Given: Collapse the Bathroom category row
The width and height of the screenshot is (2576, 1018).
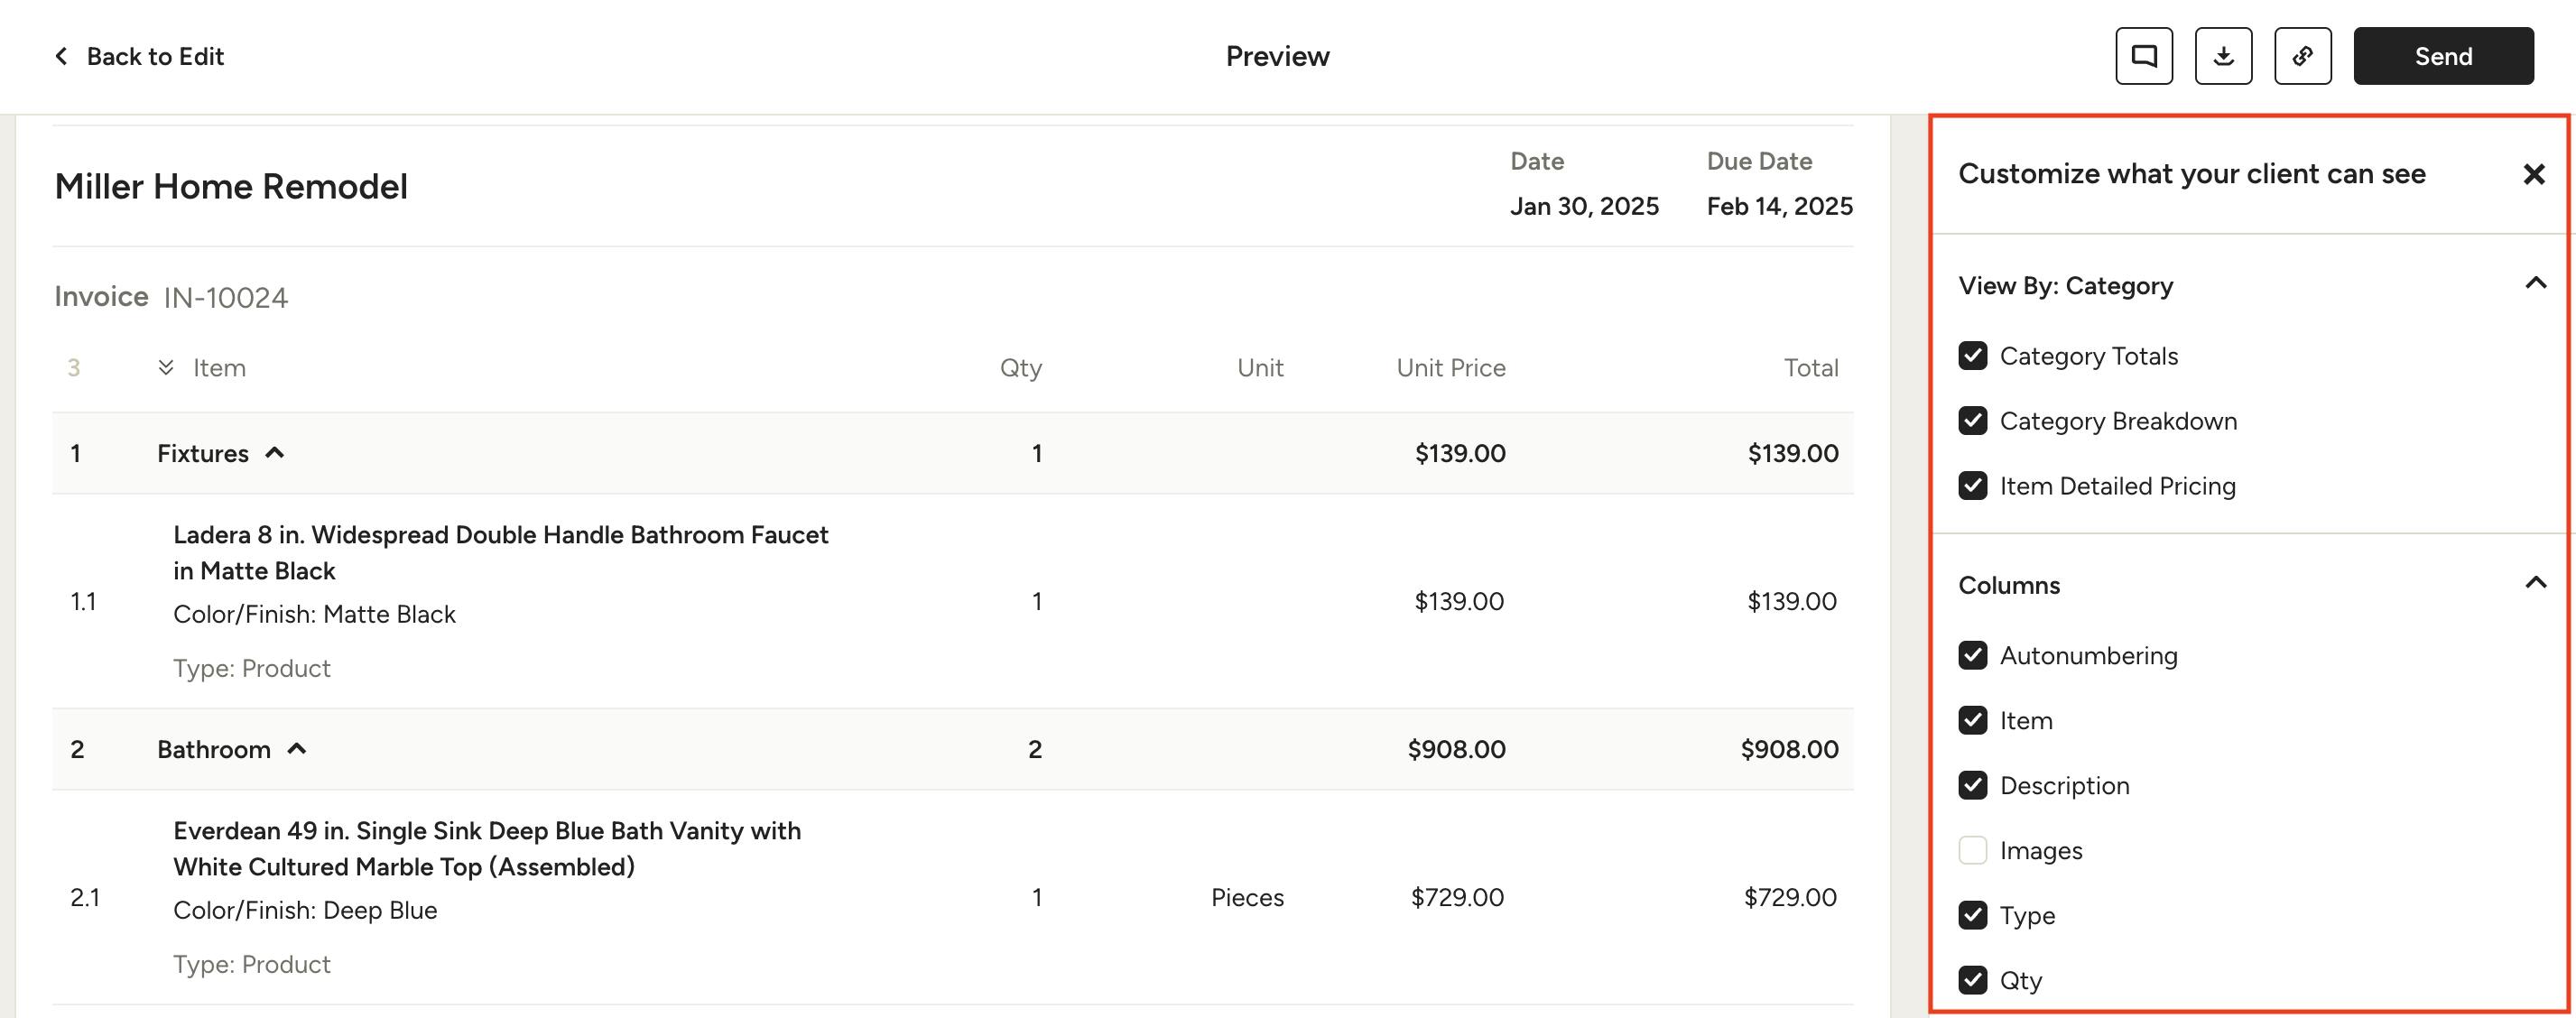Looking at the screenshot, I should pyautogui.click(x=297, y=749).
